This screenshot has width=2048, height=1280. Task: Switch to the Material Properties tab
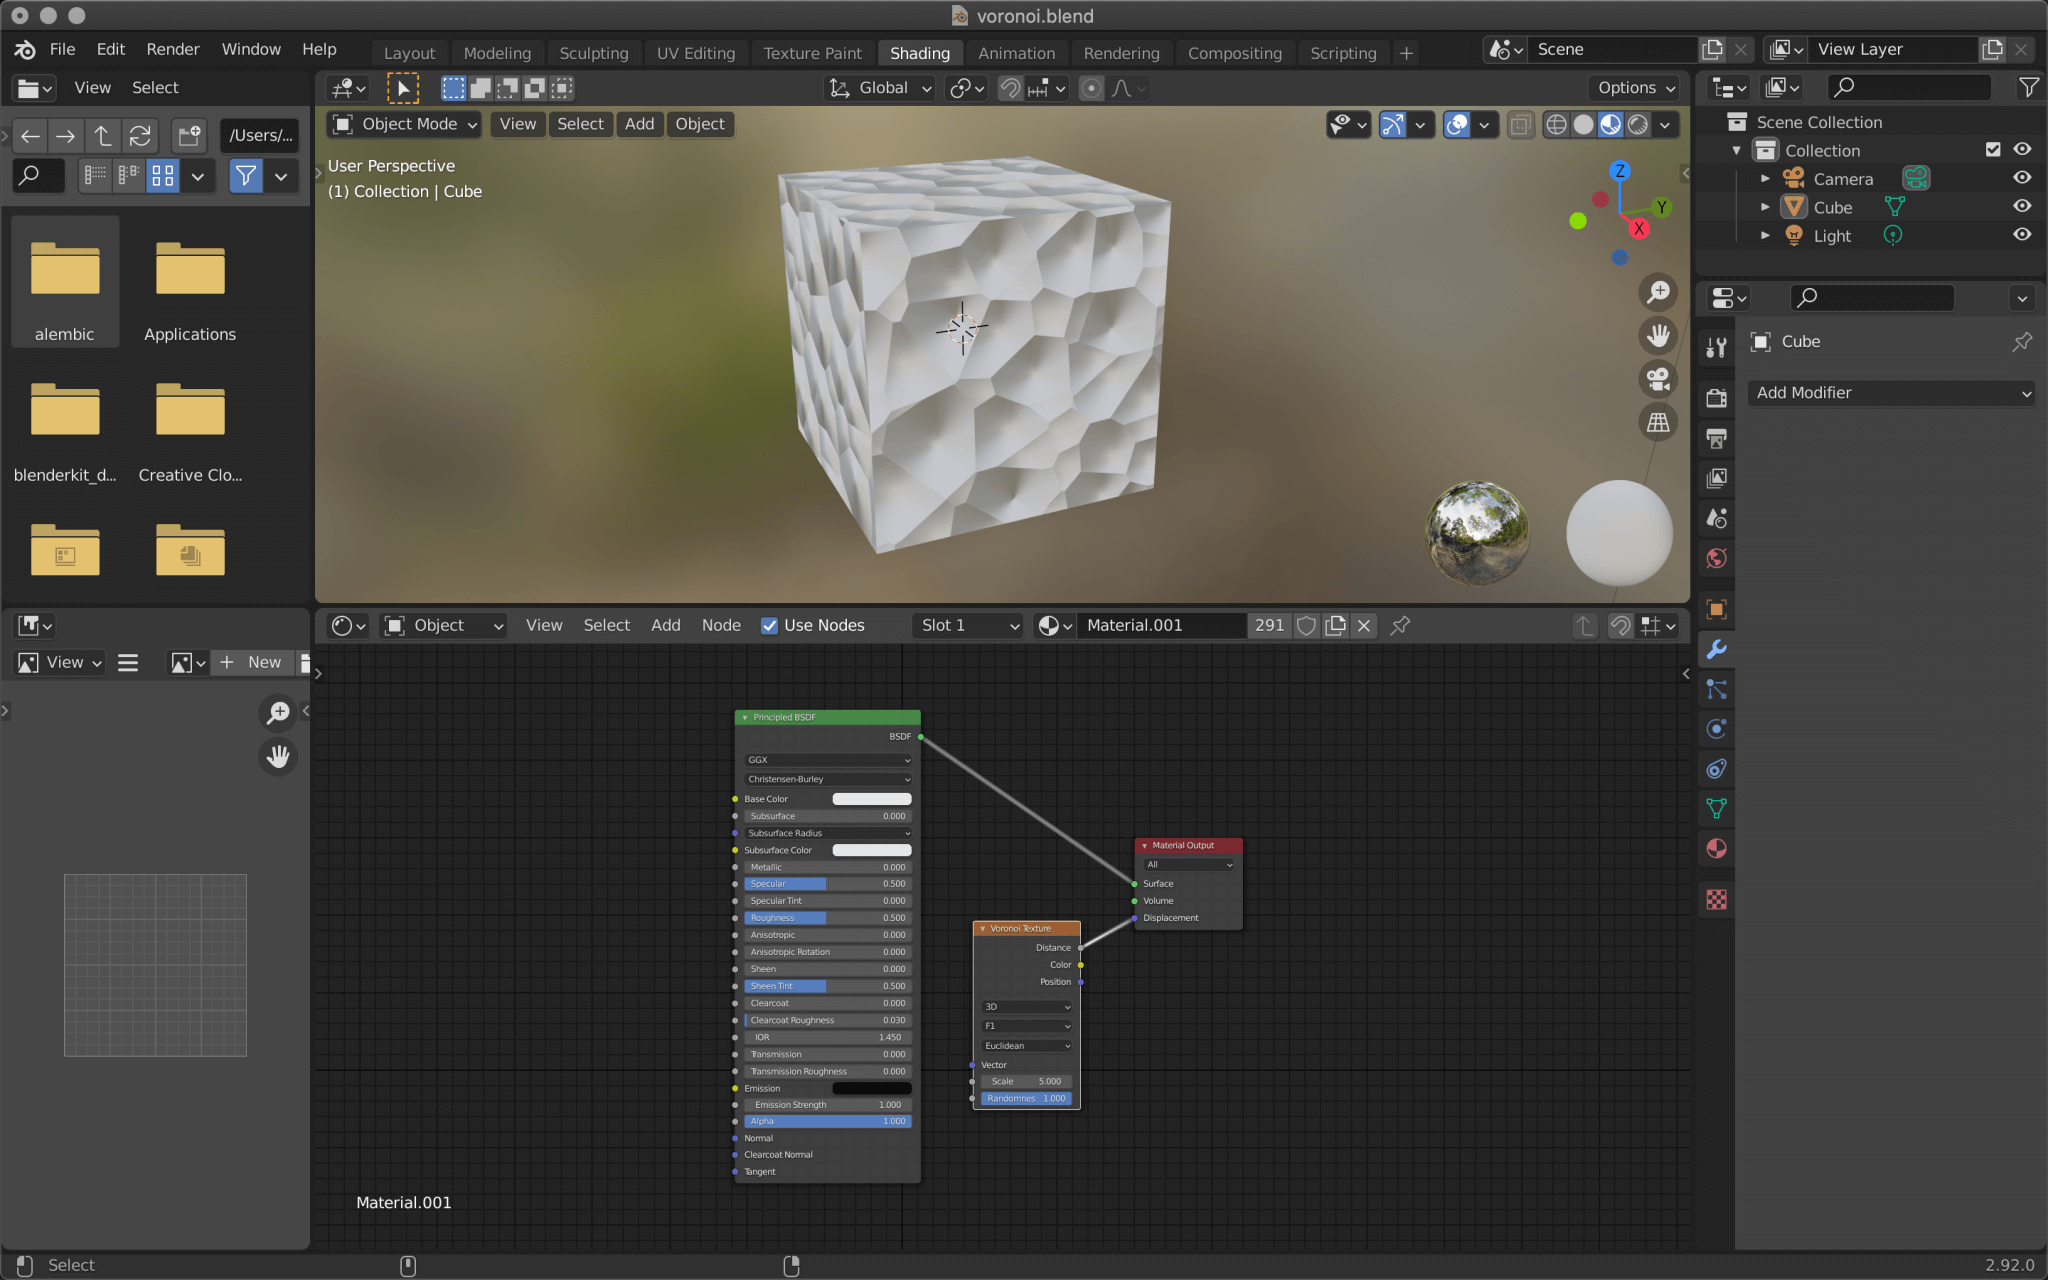click(x=1717, y=849)
